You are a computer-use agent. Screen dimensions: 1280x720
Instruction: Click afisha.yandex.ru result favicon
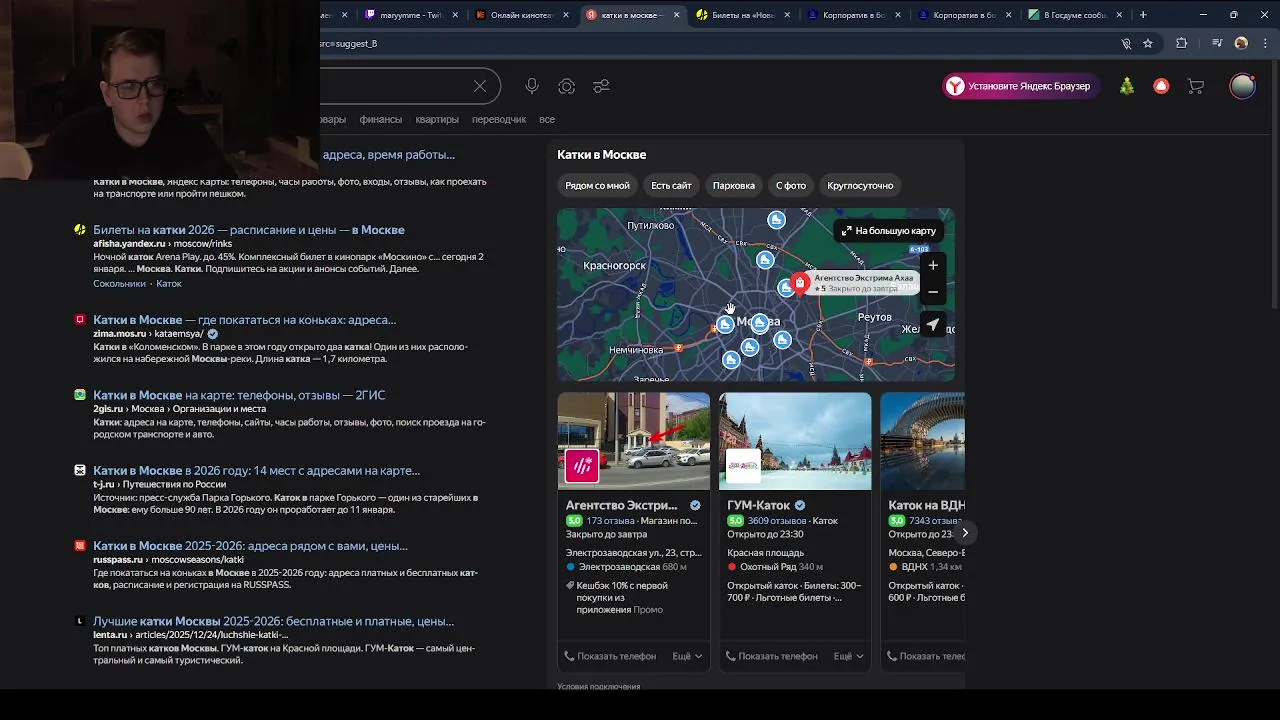pos(80,230)
